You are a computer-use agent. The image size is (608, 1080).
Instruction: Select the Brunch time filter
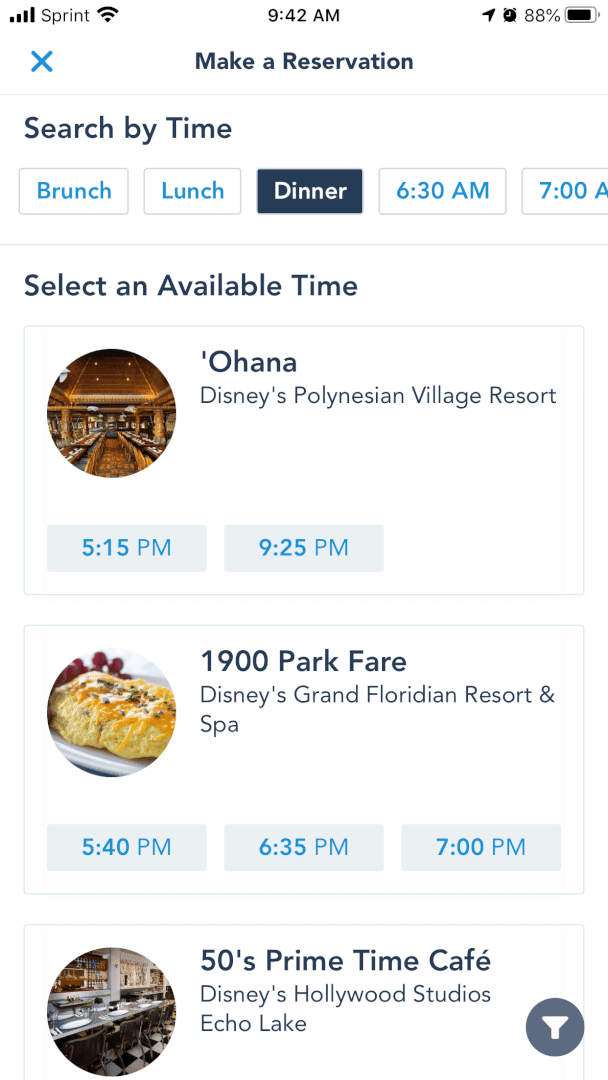(x=74, y=191)
